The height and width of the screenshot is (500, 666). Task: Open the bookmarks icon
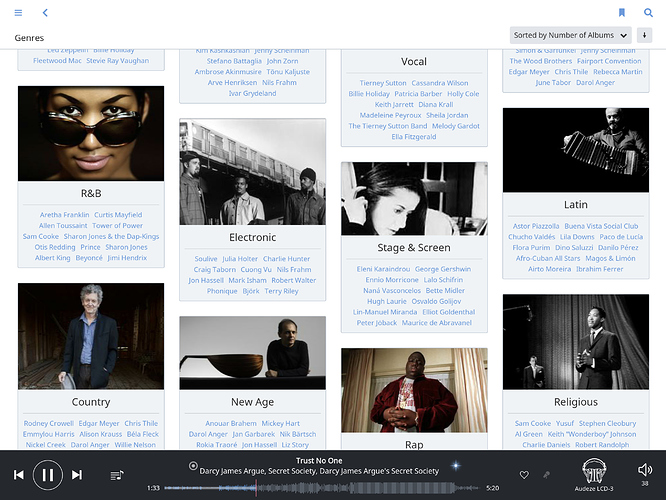[621, 13]
